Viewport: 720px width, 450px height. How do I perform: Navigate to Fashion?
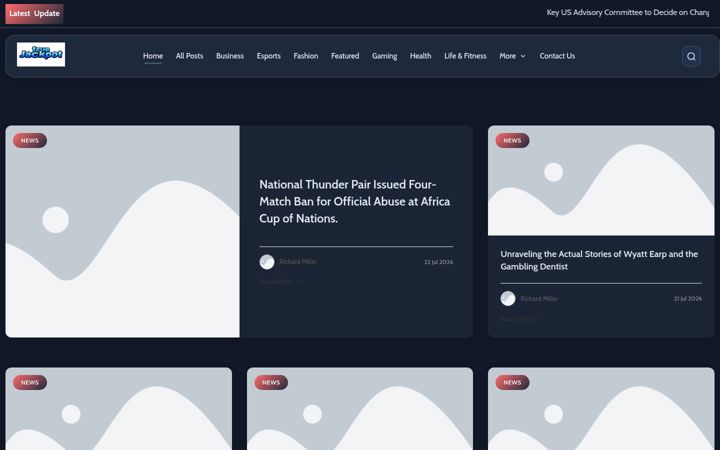306,56
